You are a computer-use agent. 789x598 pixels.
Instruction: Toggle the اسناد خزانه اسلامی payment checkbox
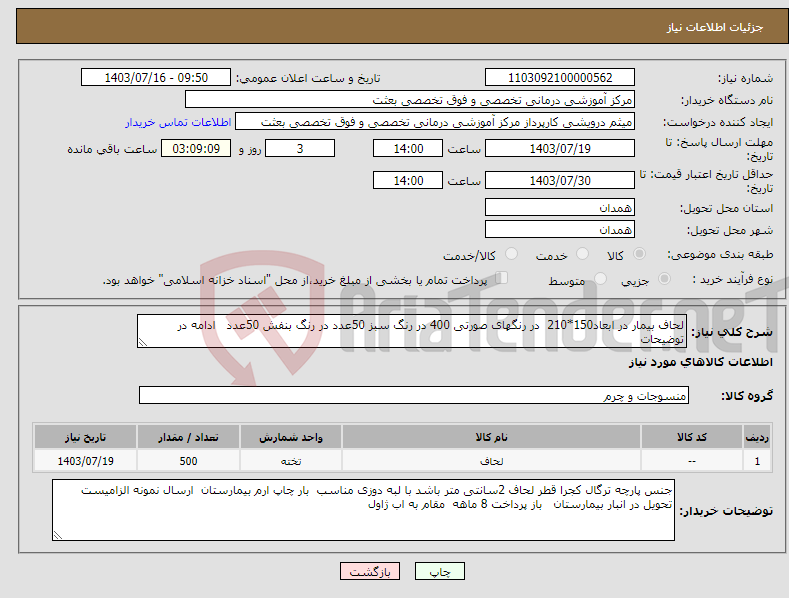click(502, 278)
